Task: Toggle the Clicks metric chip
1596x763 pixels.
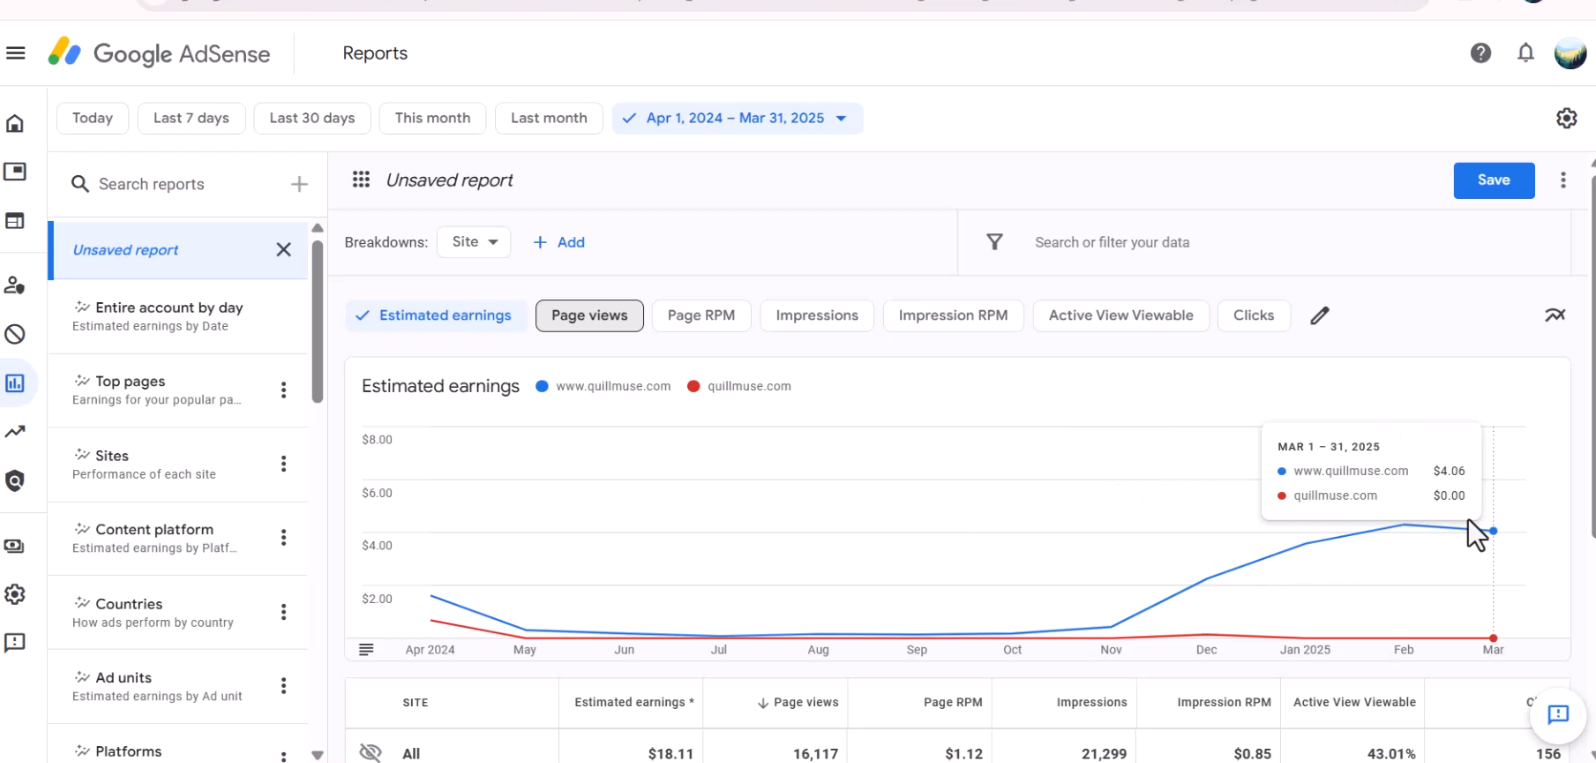Action: point(1254,315)
